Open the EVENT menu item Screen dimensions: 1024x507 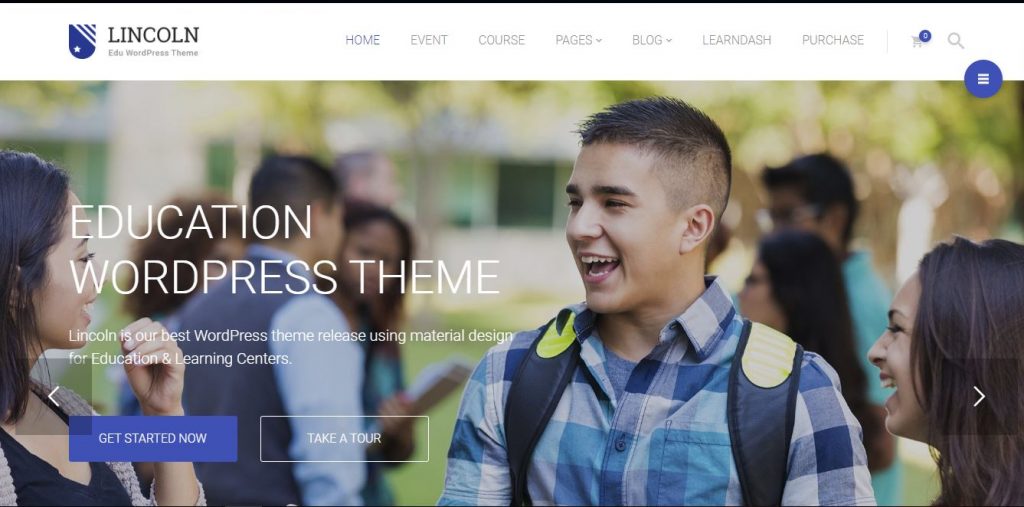429,40
